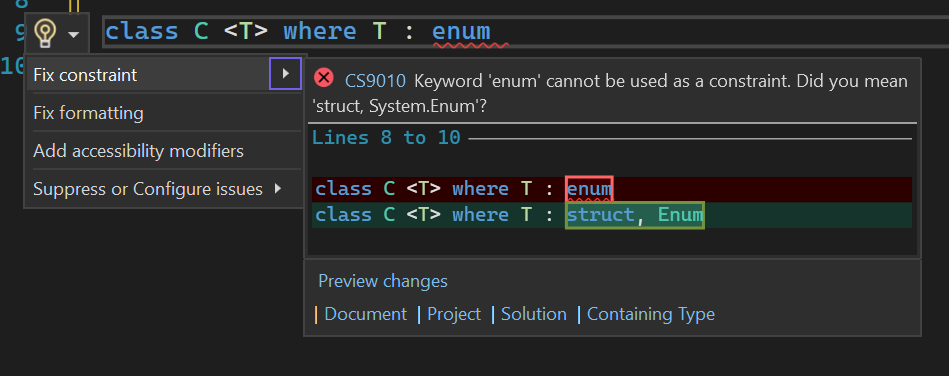The image size is (949, 376).
Task: Click the highlighted enum in removed line
Action: tap(589, 189)
